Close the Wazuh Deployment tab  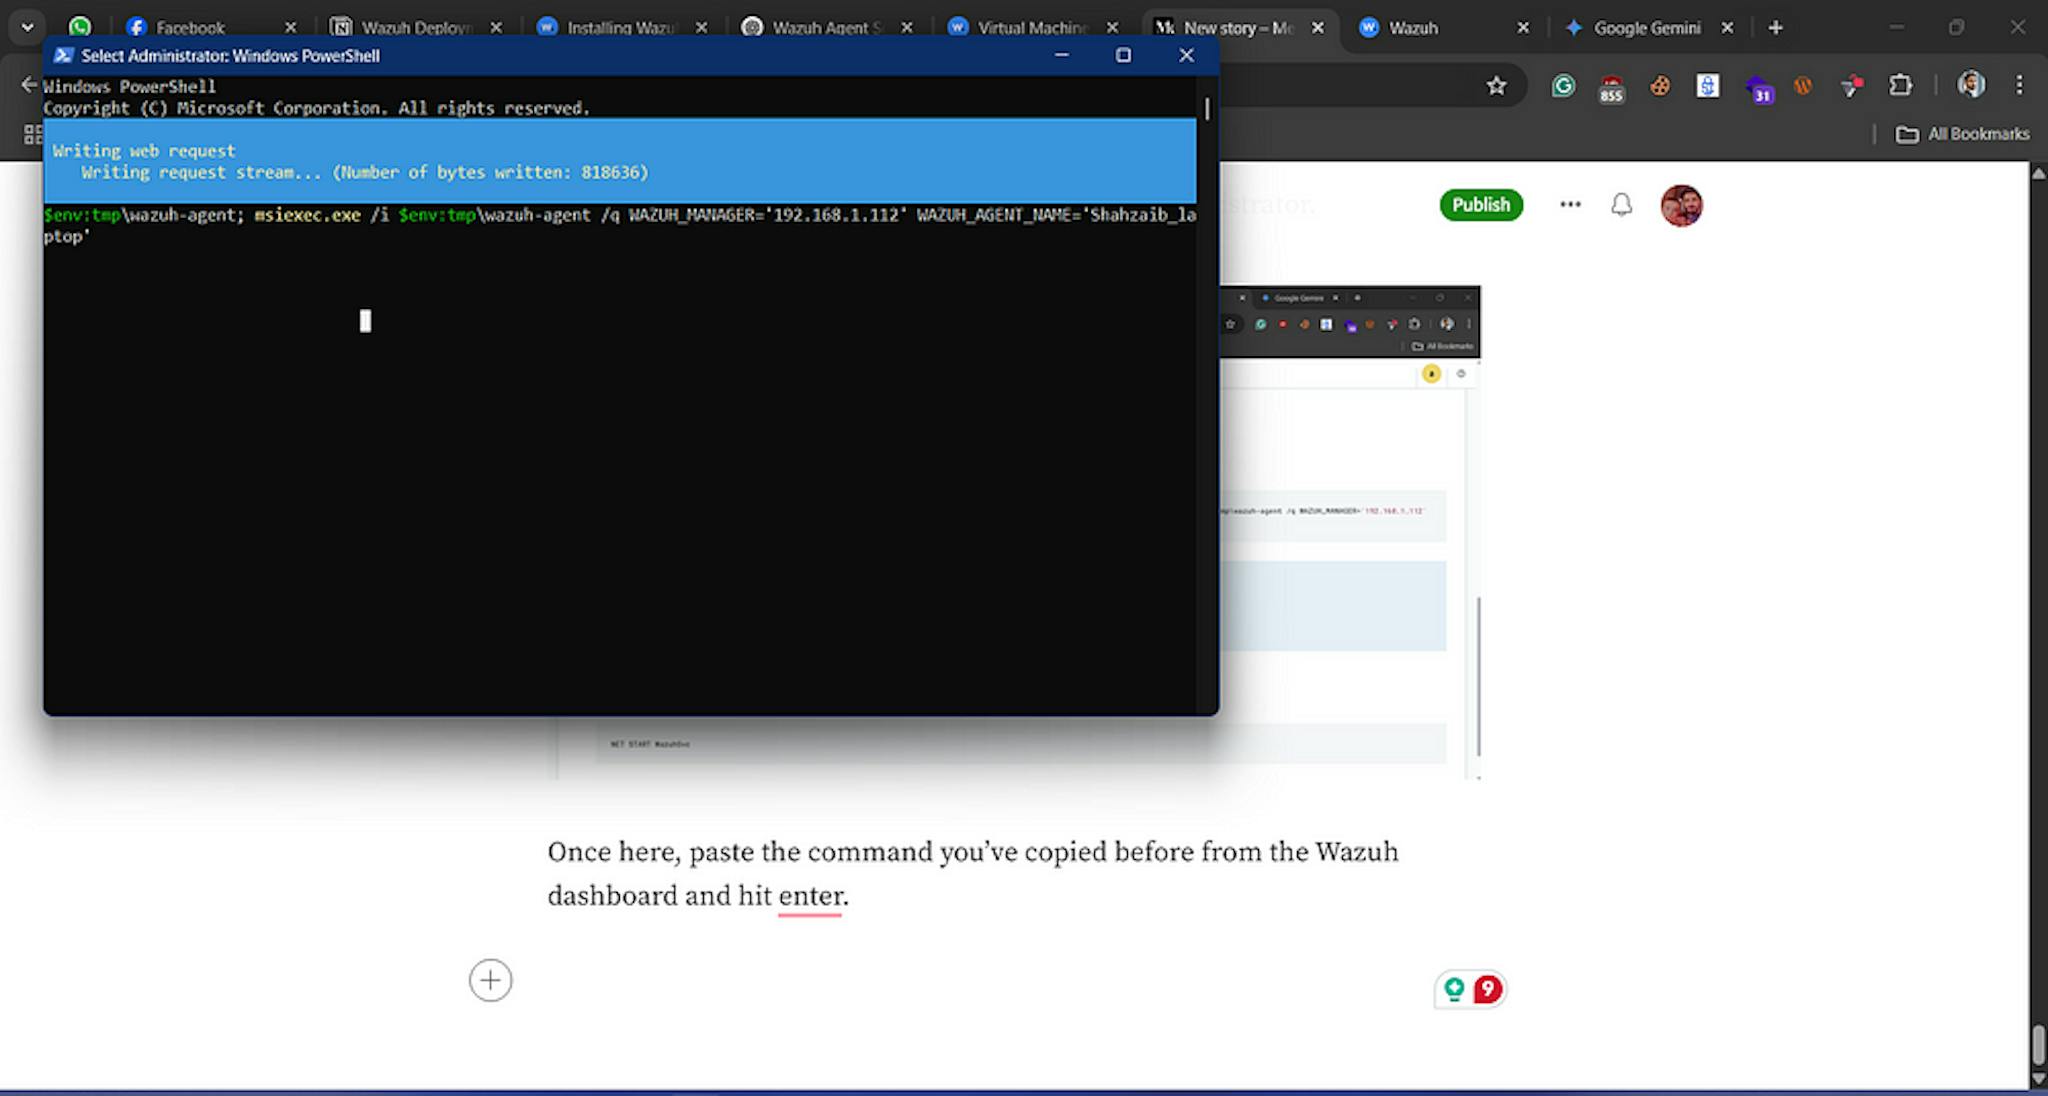pyautogui.click(x=496, y=28)
